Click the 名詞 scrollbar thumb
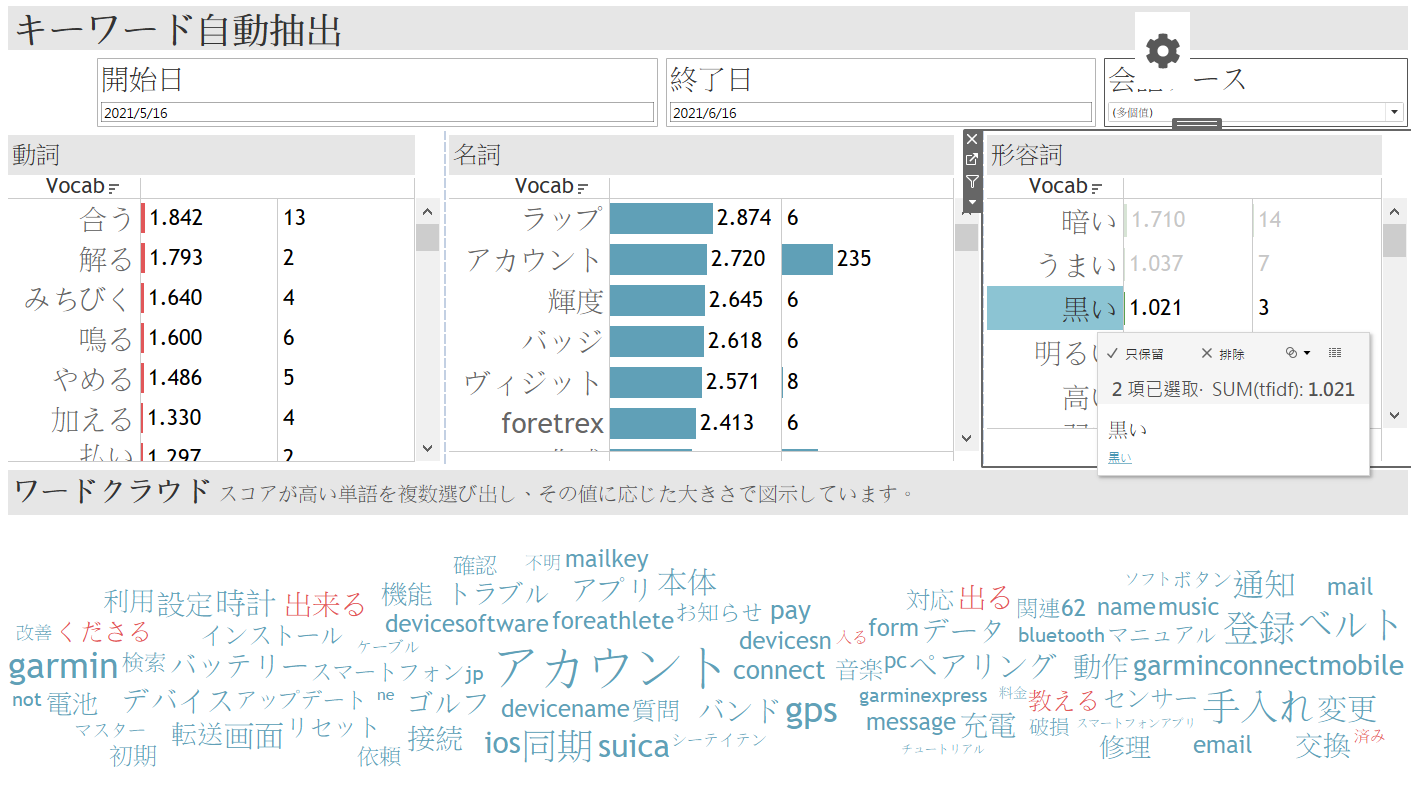Viewport: 1411px width, 809px height. 966,237
